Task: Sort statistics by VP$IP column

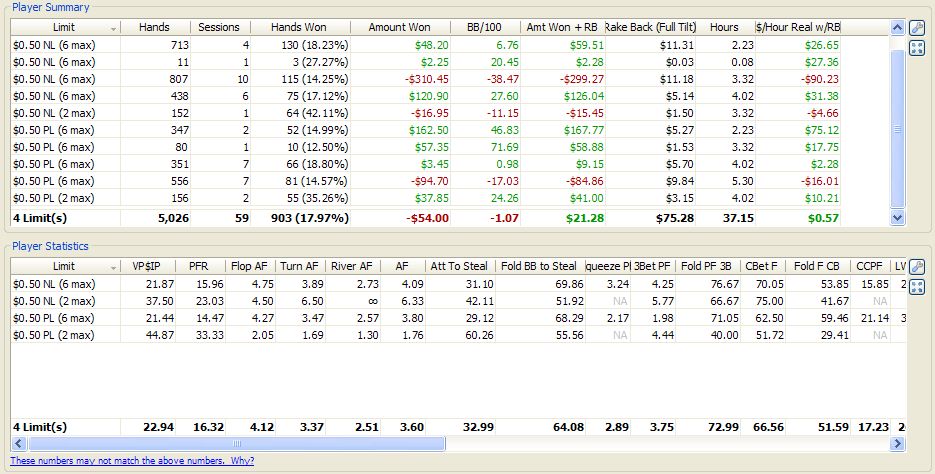Action: [x=153, y=266]
